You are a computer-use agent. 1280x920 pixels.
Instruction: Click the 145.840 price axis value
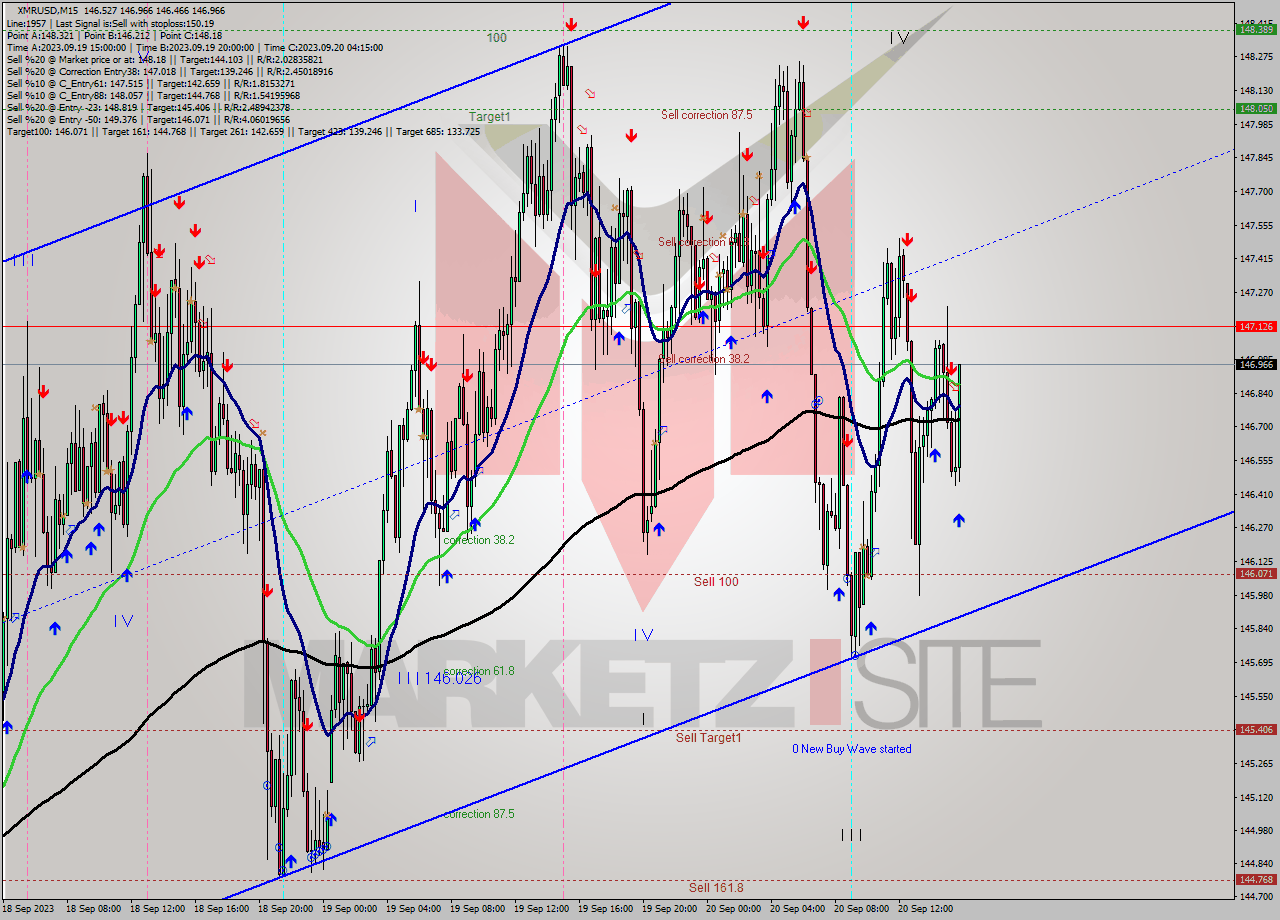click(1256, 628)
